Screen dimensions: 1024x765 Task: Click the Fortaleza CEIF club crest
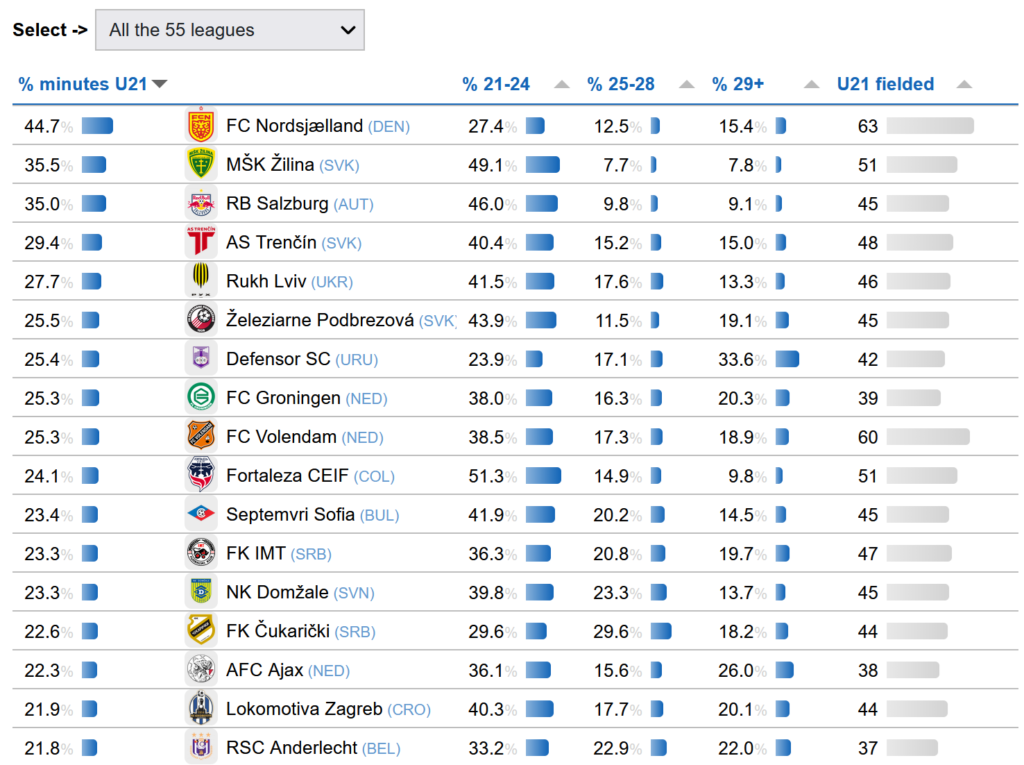[201, 476]
